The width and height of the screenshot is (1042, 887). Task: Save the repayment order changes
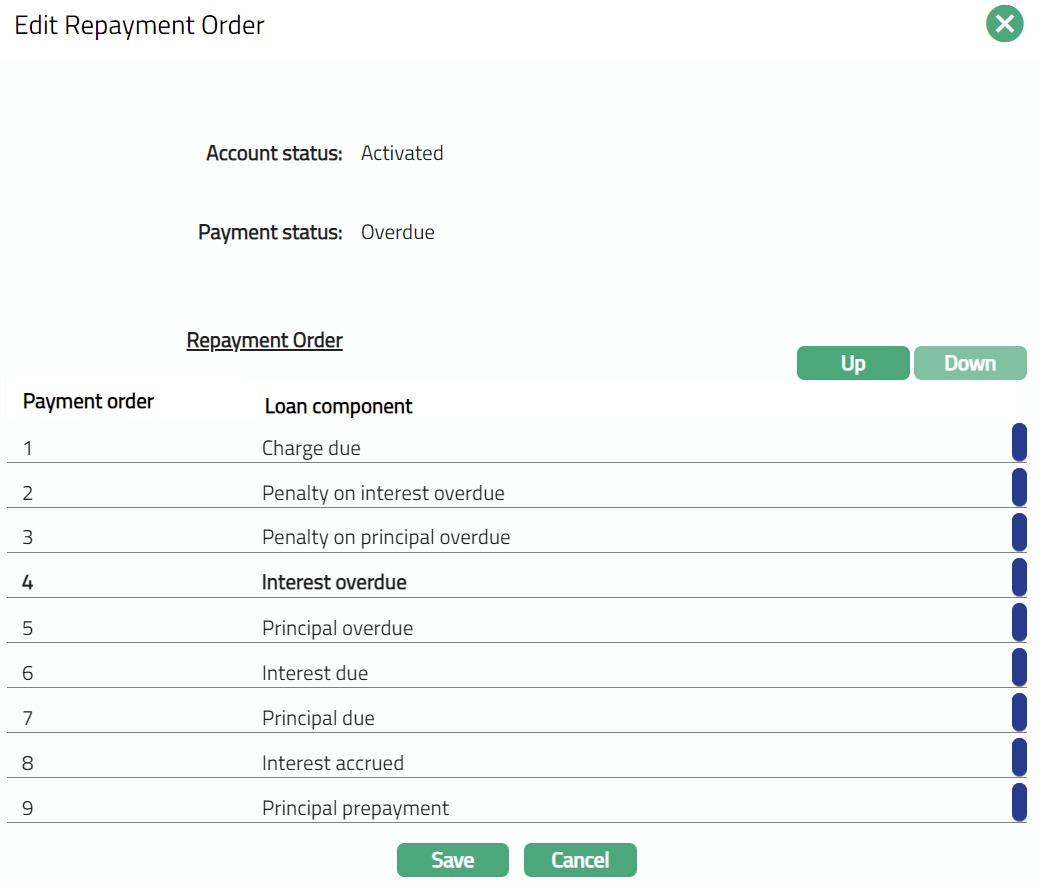(452, 860)
